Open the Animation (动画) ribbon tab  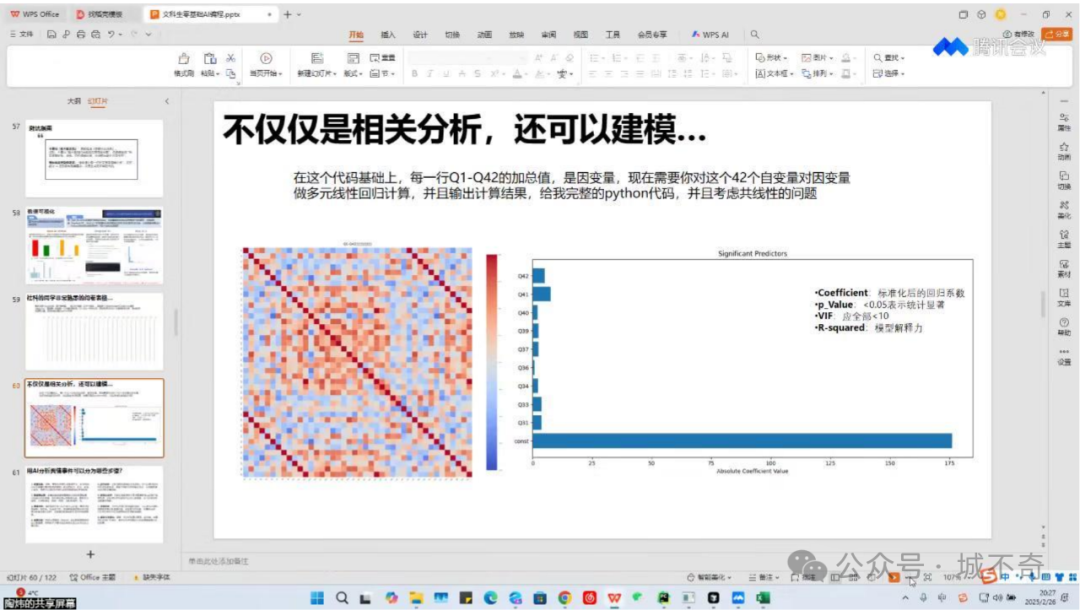484,34
